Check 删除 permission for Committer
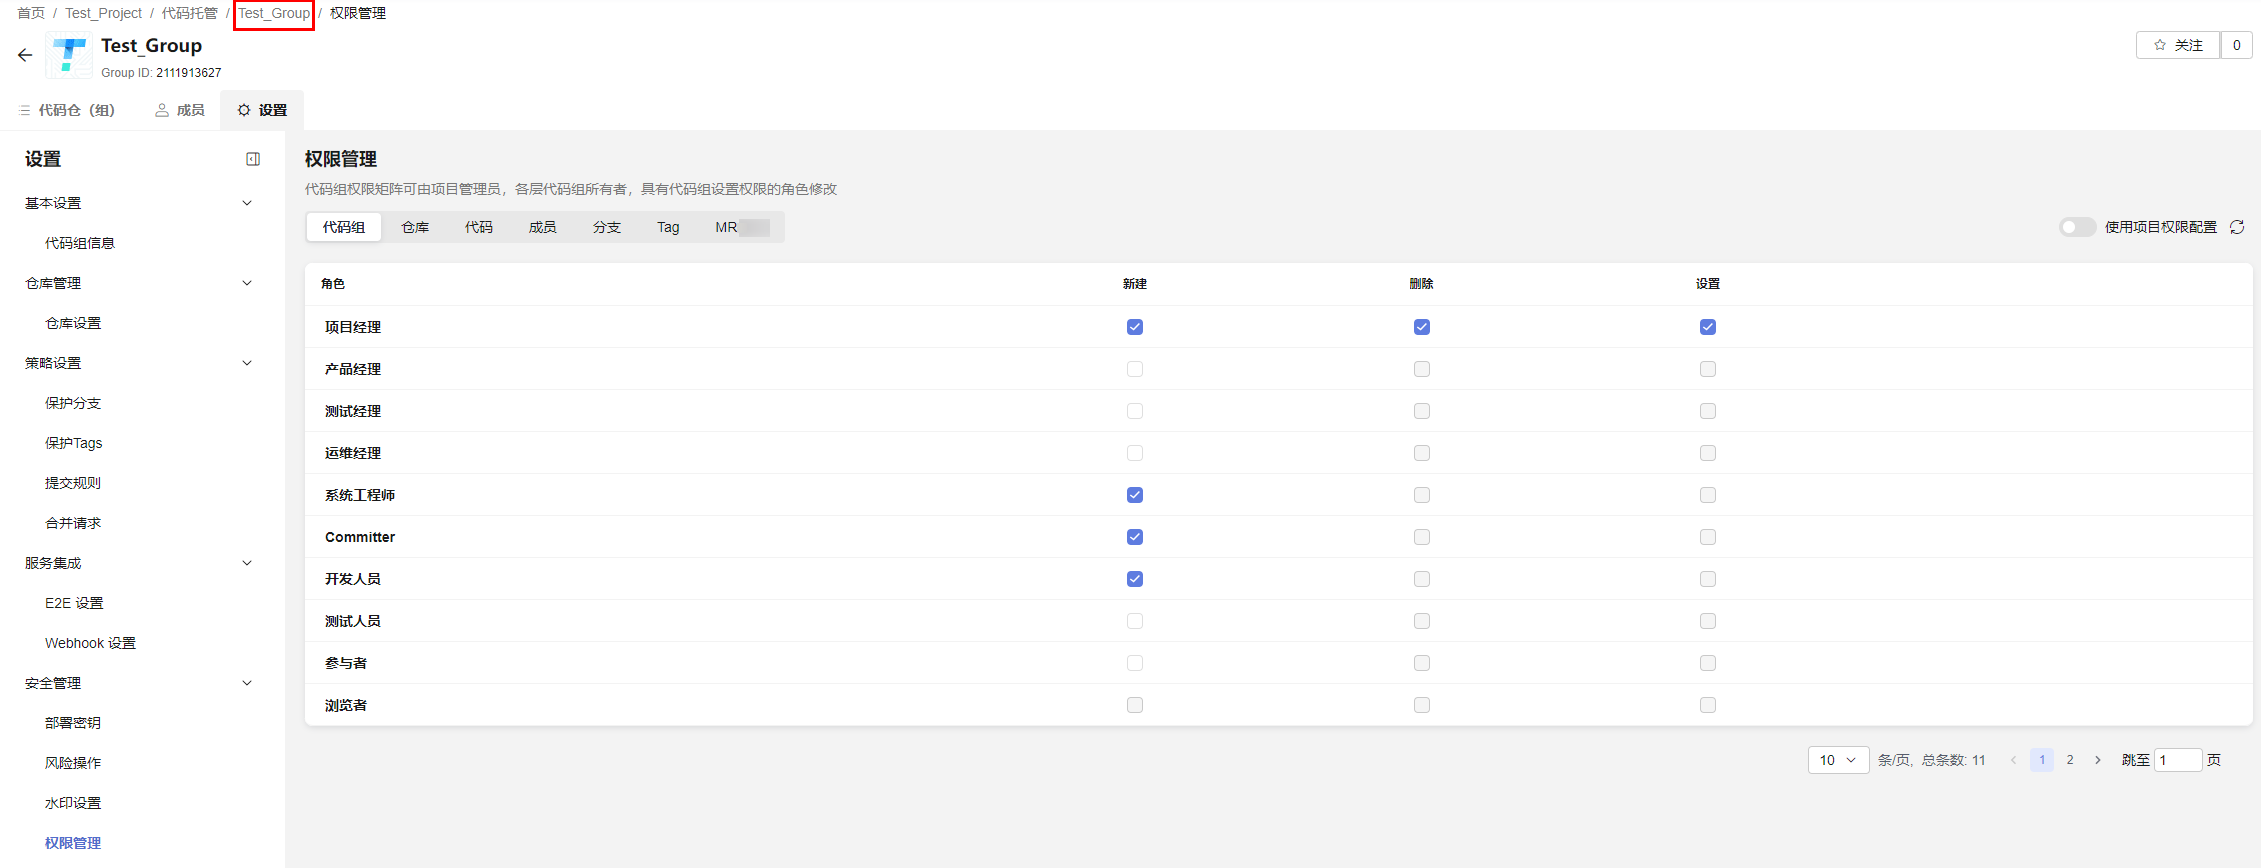This screenshot has width=2261, height=868. [1421, 537]
